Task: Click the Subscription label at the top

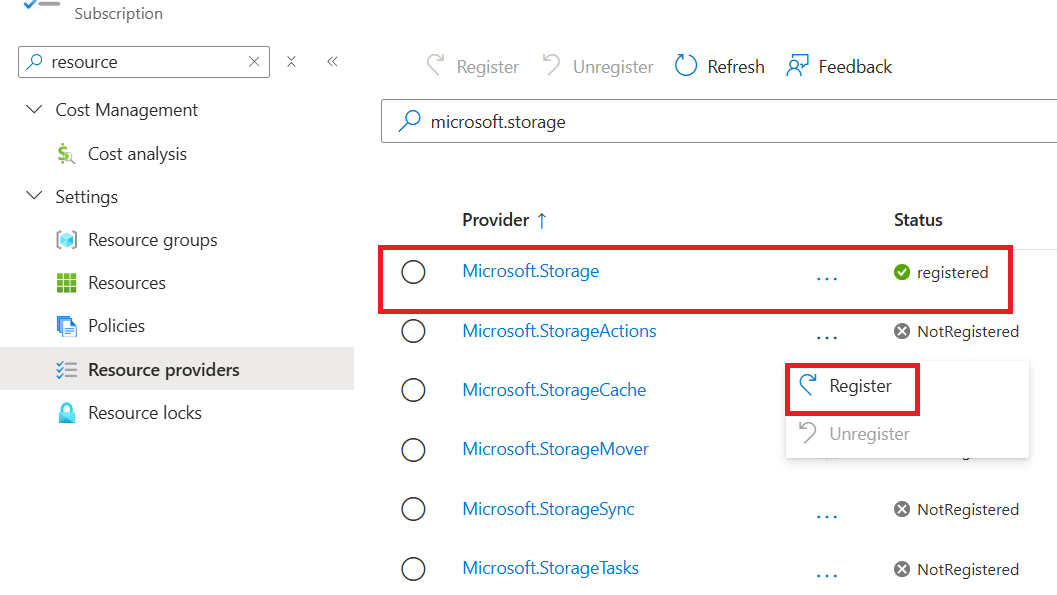Action: click(x=119, y=13)
